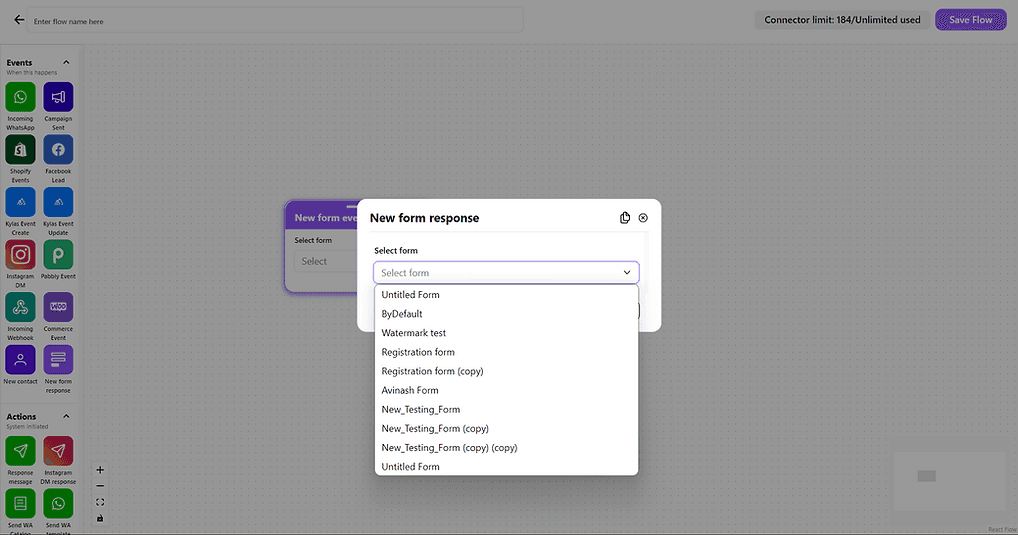Zoom in on the canvas
The width and height of the screenshot is (1018, 535).
(100, 470)
